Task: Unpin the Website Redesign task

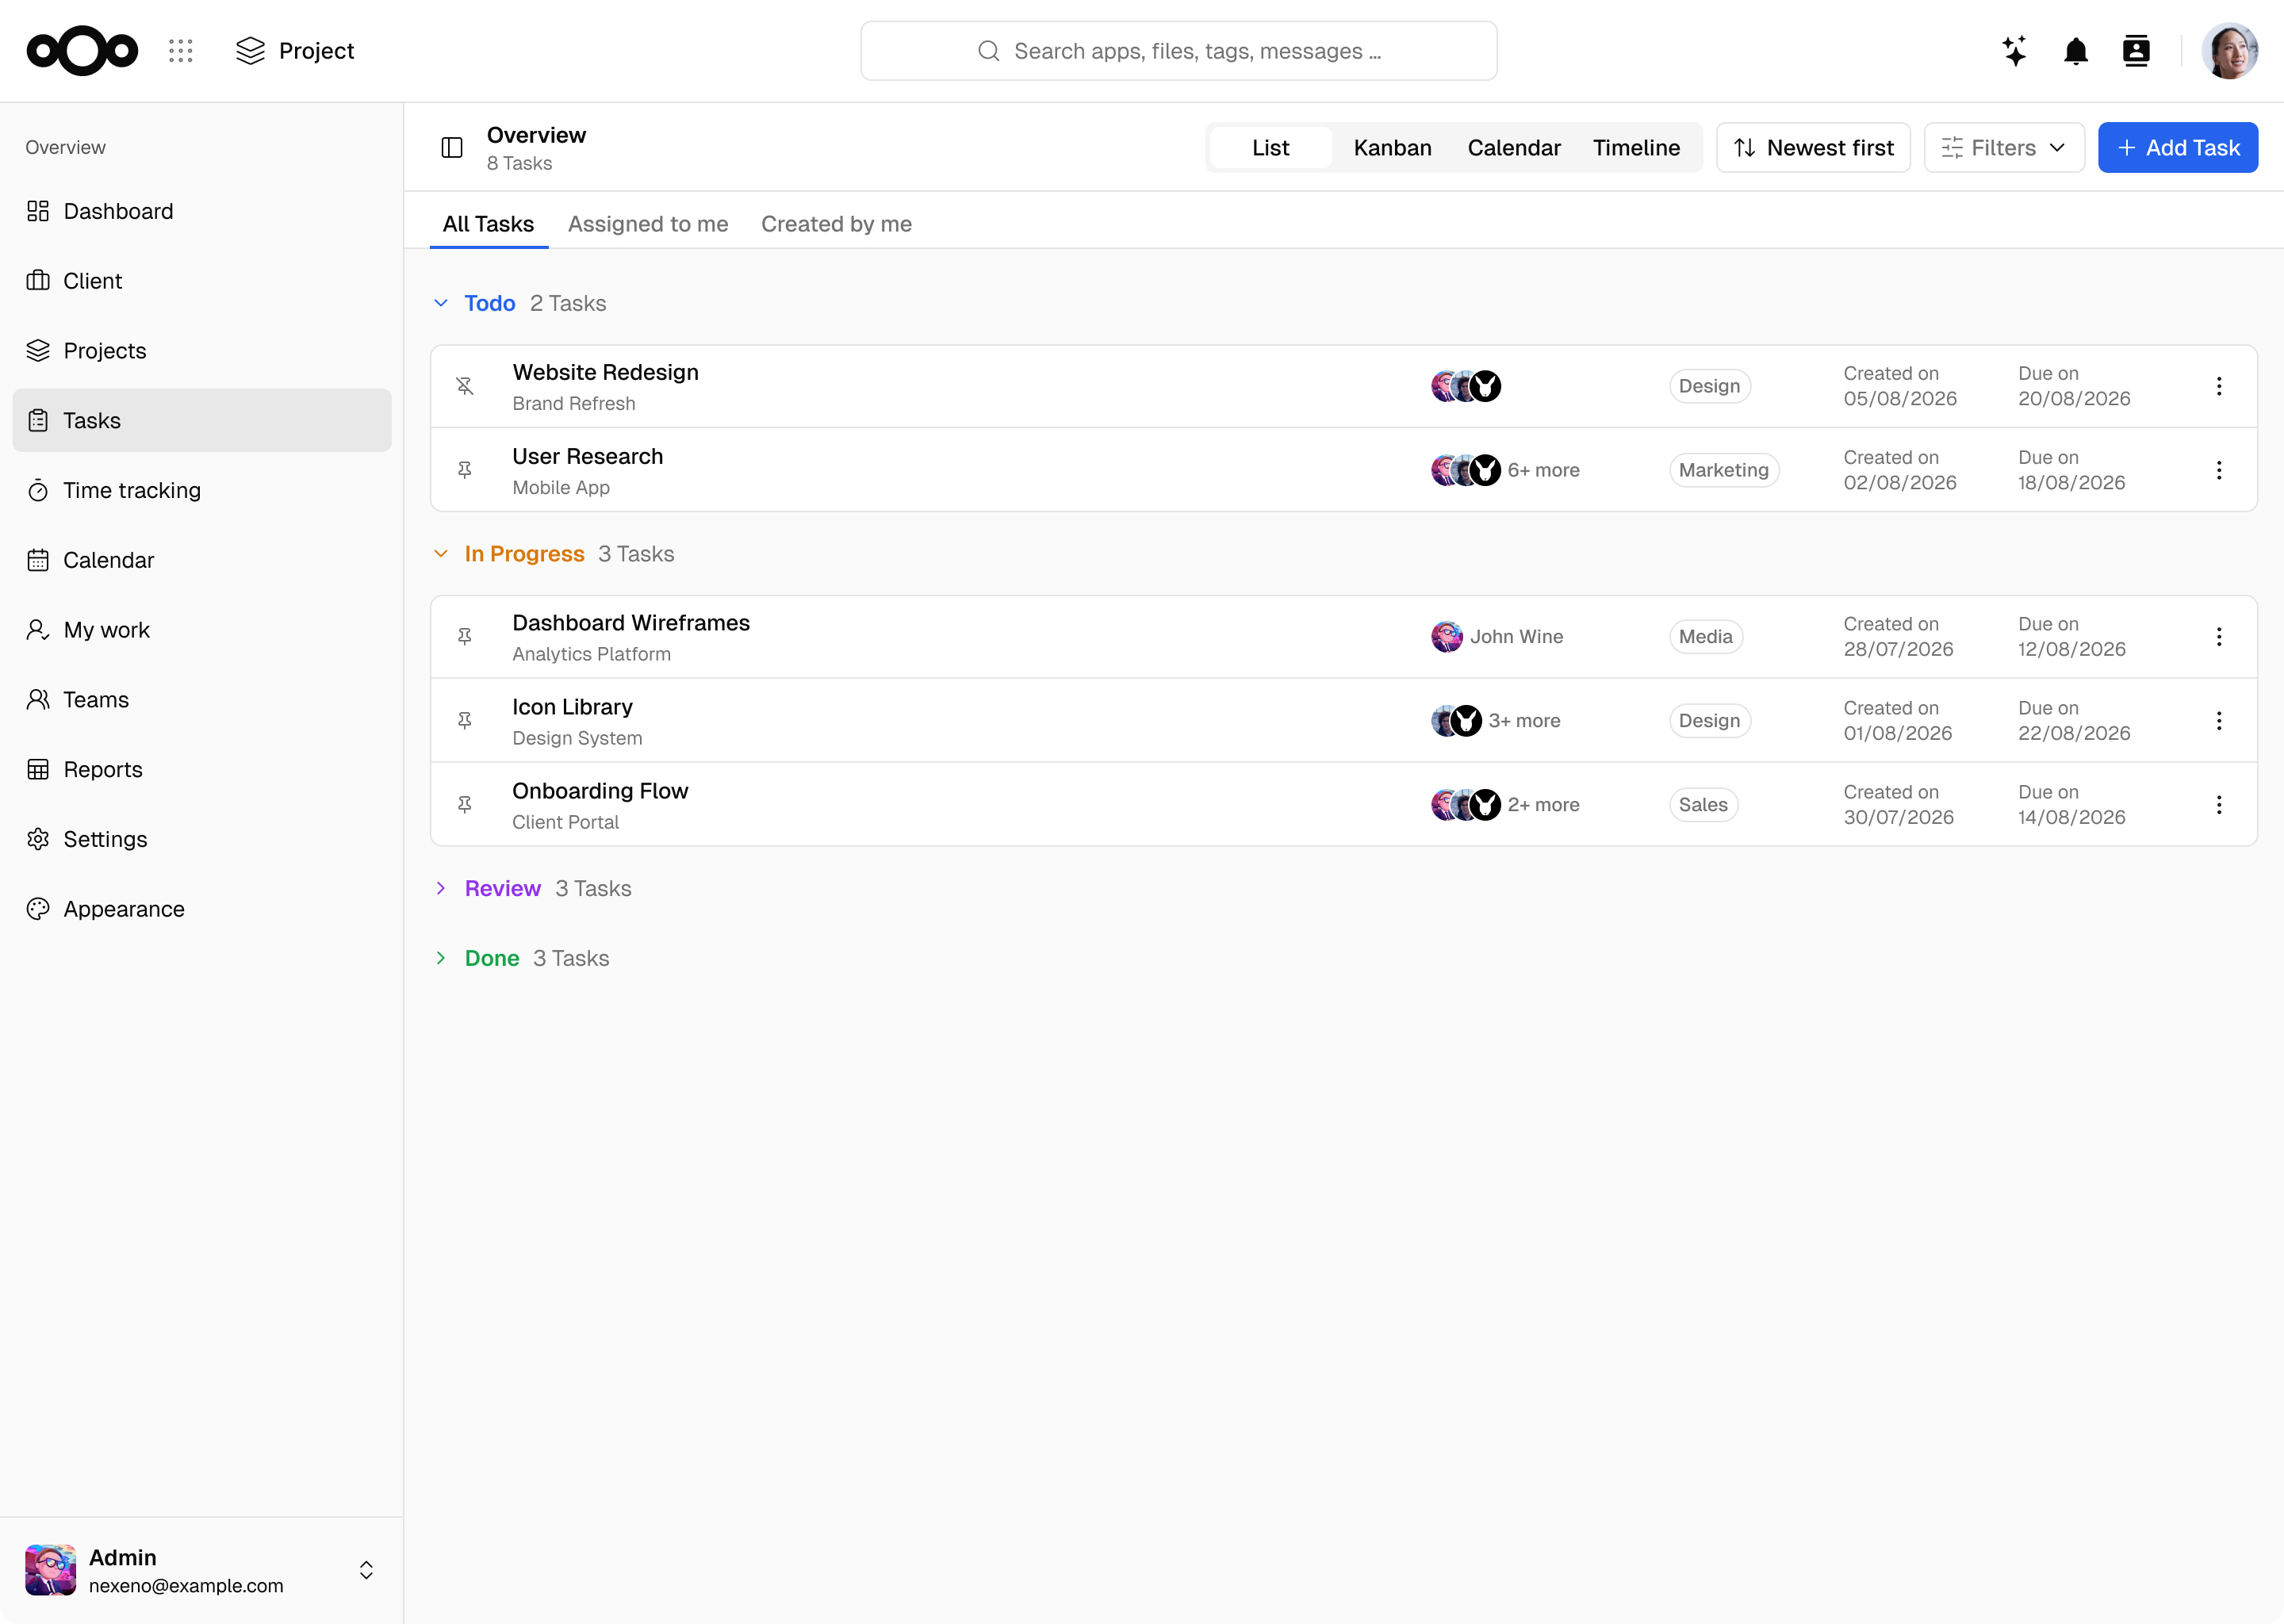Action: coord(465,386)
